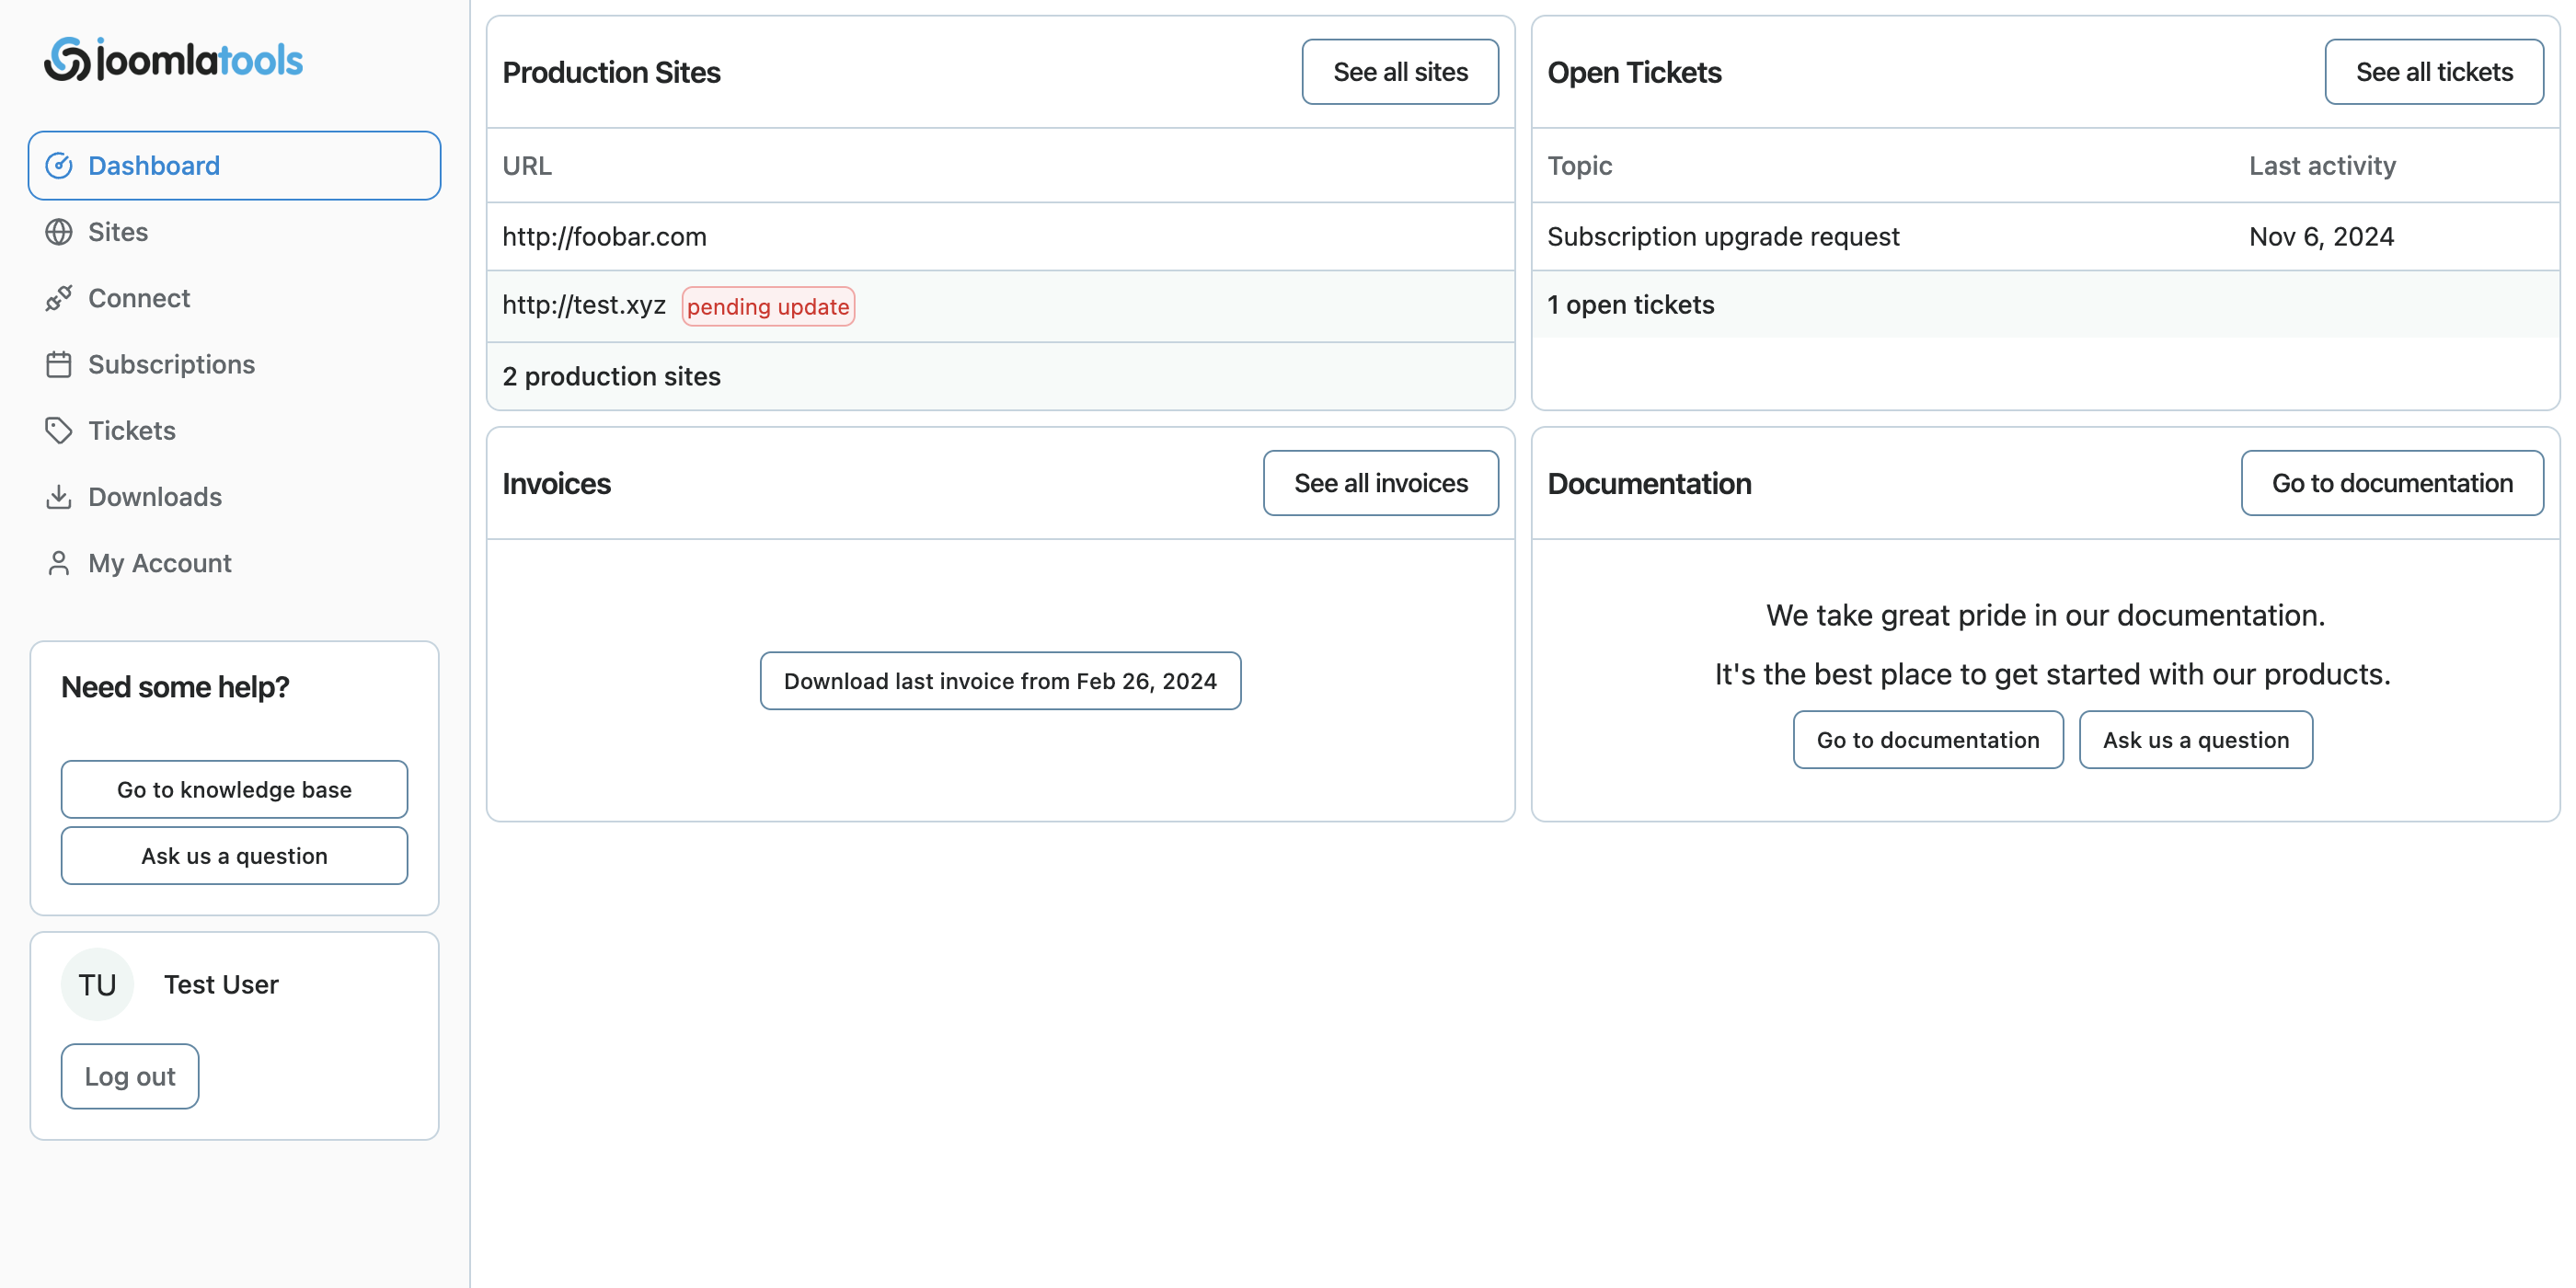Click the My Account person icon
This screenshot has height=1288, width=2576.
coord(59,563)
